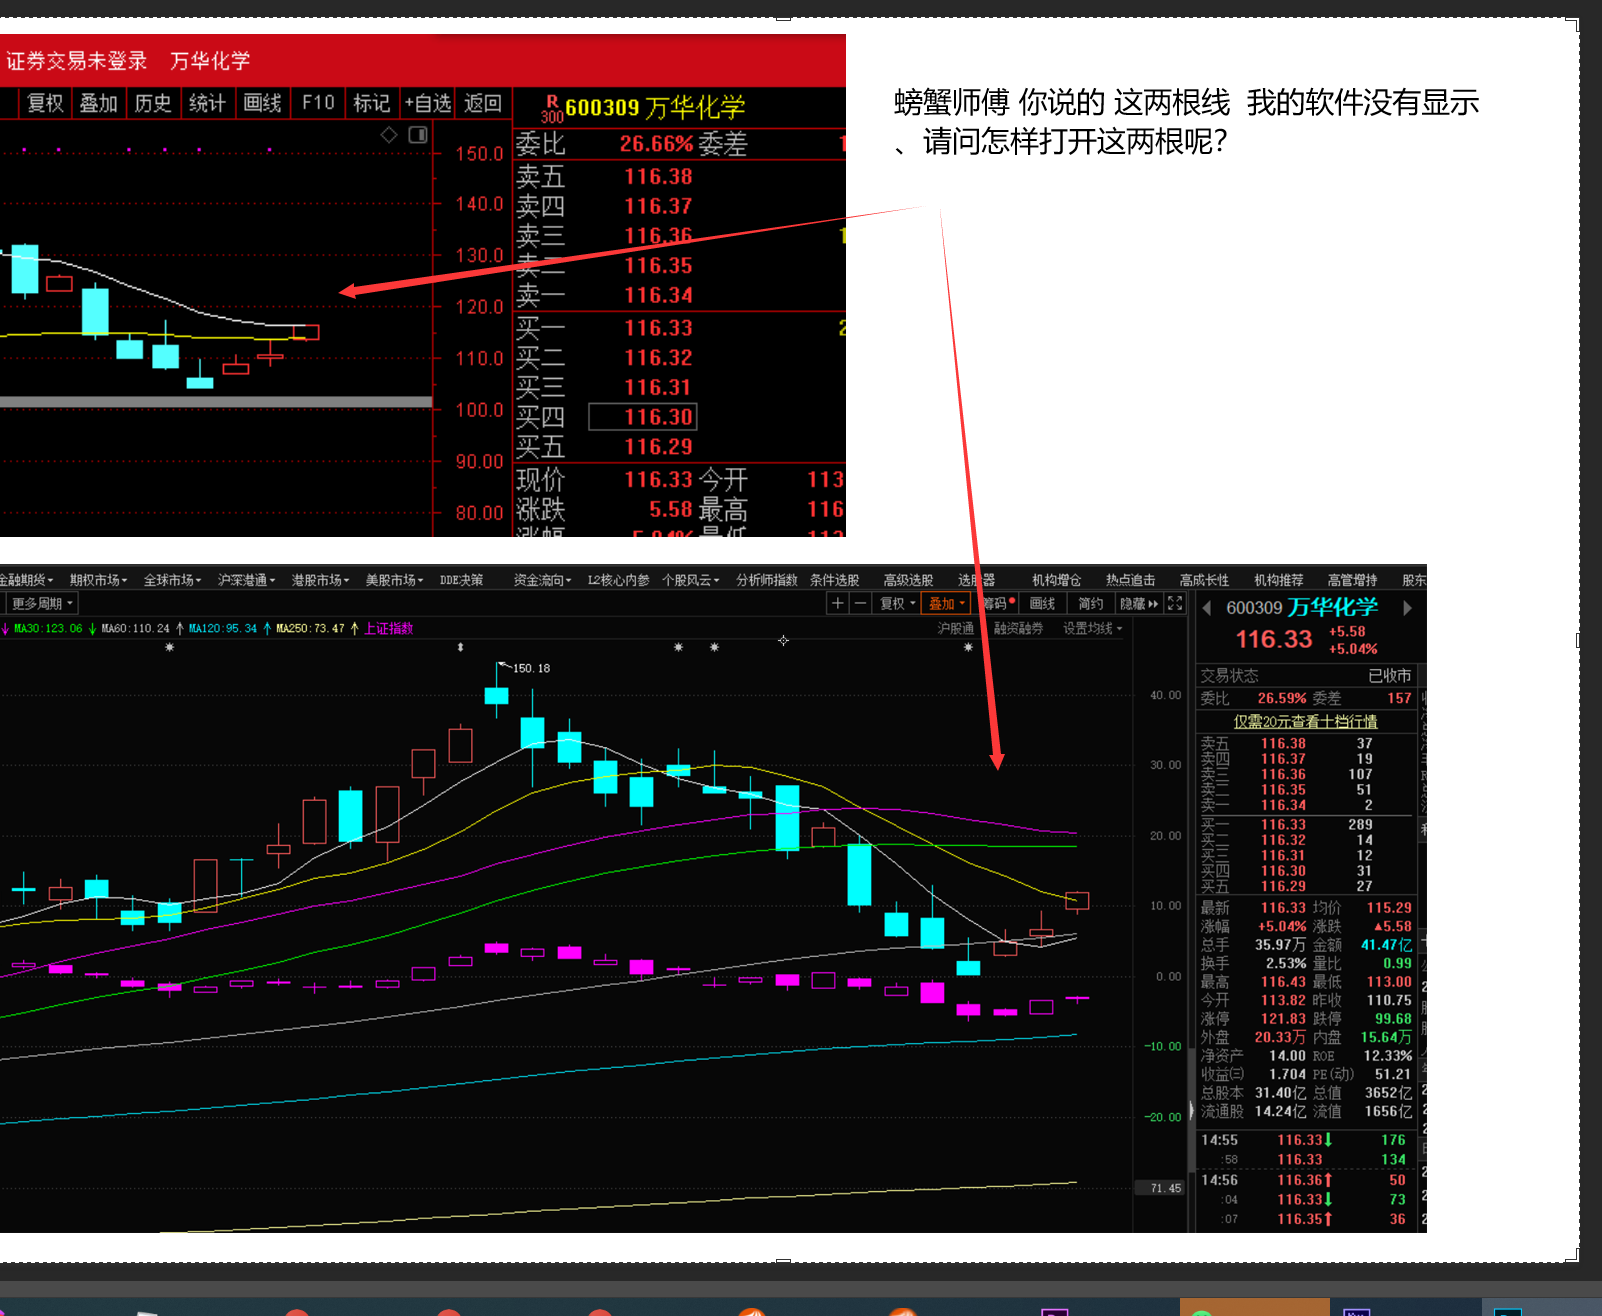Toggle the 上证指数 overlay label
The height and width of the screenshot is (1316, 1602).
(388, 628)
